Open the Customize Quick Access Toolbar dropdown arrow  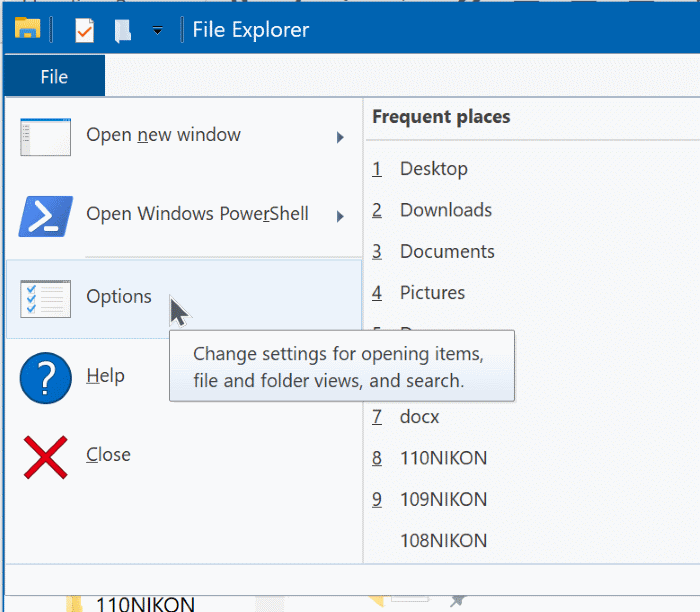pyautogui.click(x=157, y=30)
